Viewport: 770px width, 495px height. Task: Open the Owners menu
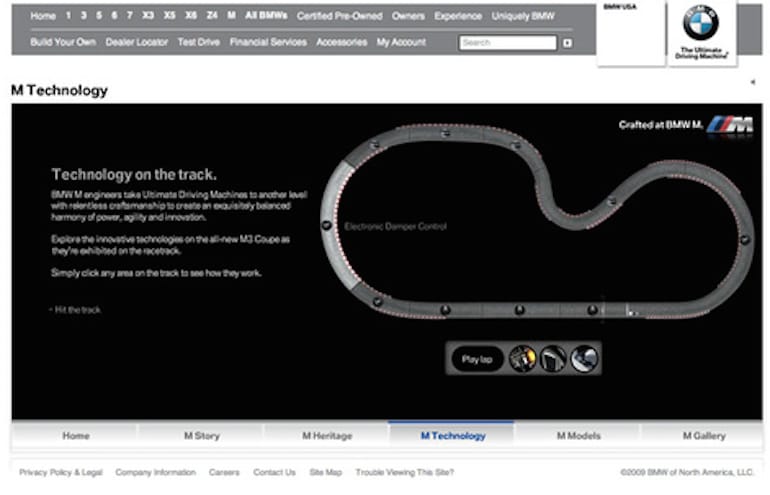click(x=408, y=16)
